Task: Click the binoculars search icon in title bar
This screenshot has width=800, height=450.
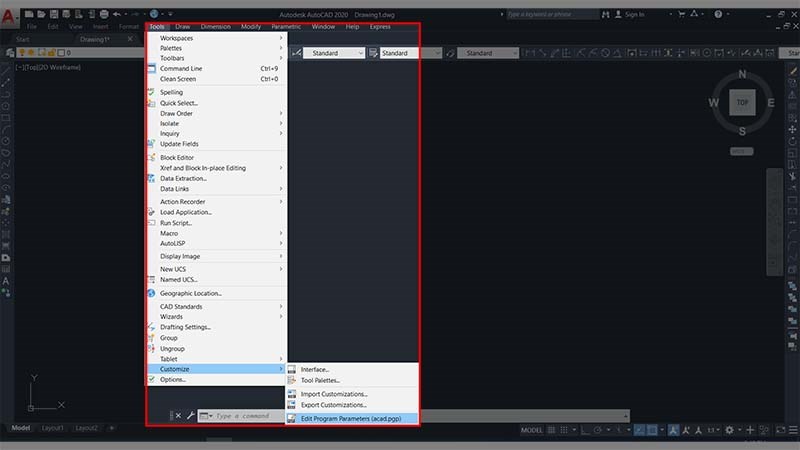Action: (x=605, y=14)
